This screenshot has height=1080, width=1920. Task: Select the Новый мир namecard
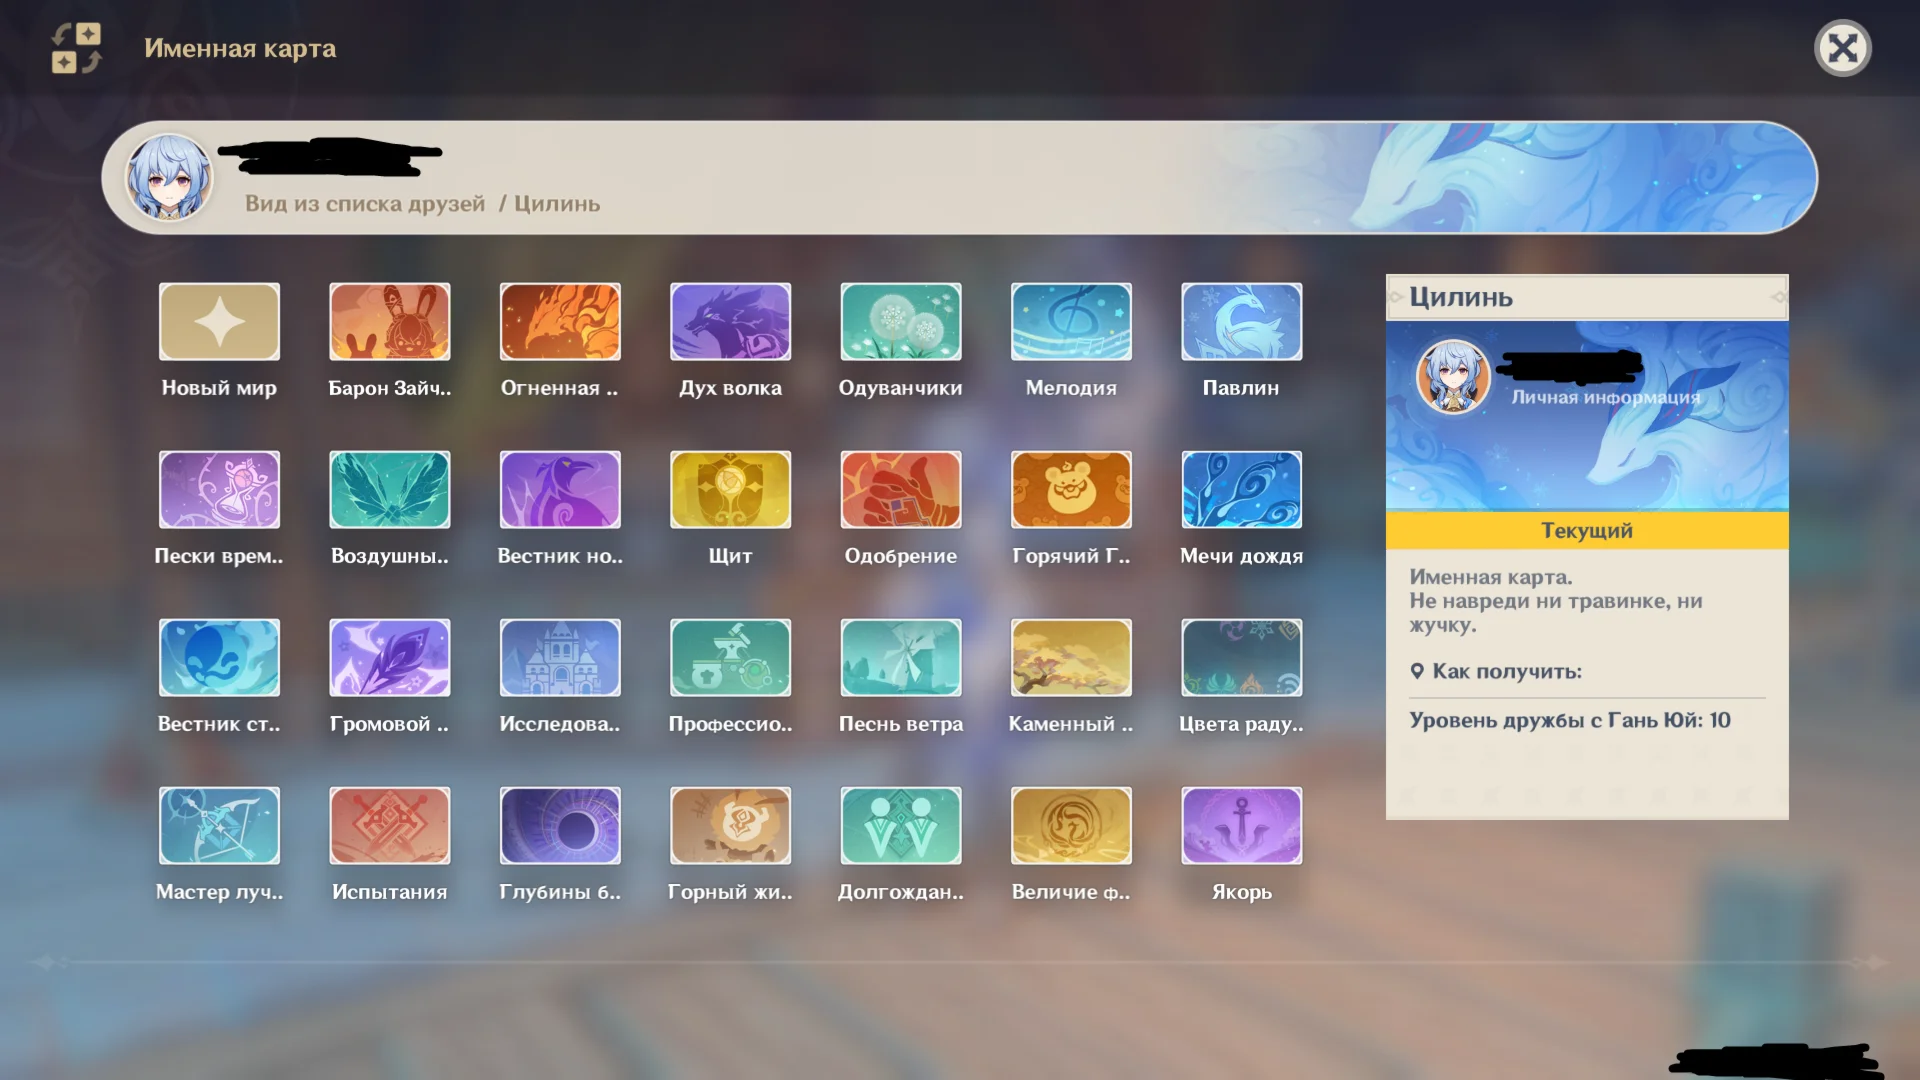coord(219,322)
